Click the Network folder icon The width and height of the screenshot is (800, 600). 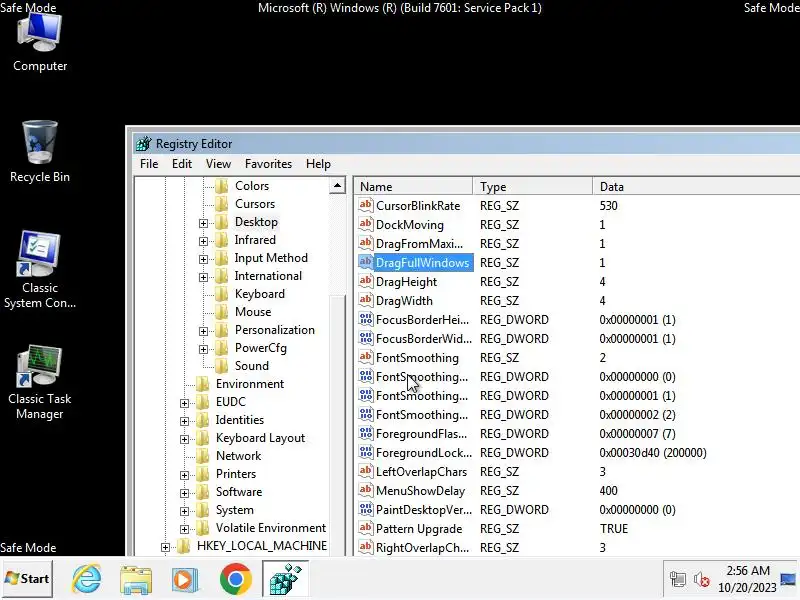pyautogui.click(x=203, y=456)
